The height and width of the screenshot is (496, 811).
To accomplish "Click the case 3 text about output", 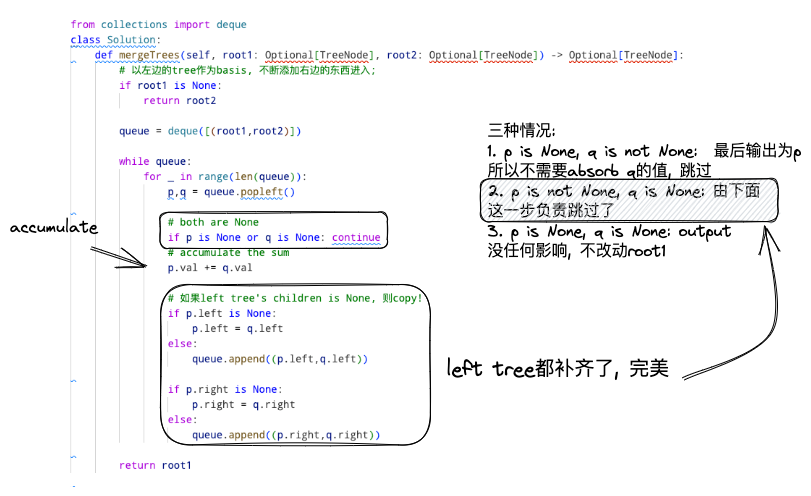I will coord(608,232).
